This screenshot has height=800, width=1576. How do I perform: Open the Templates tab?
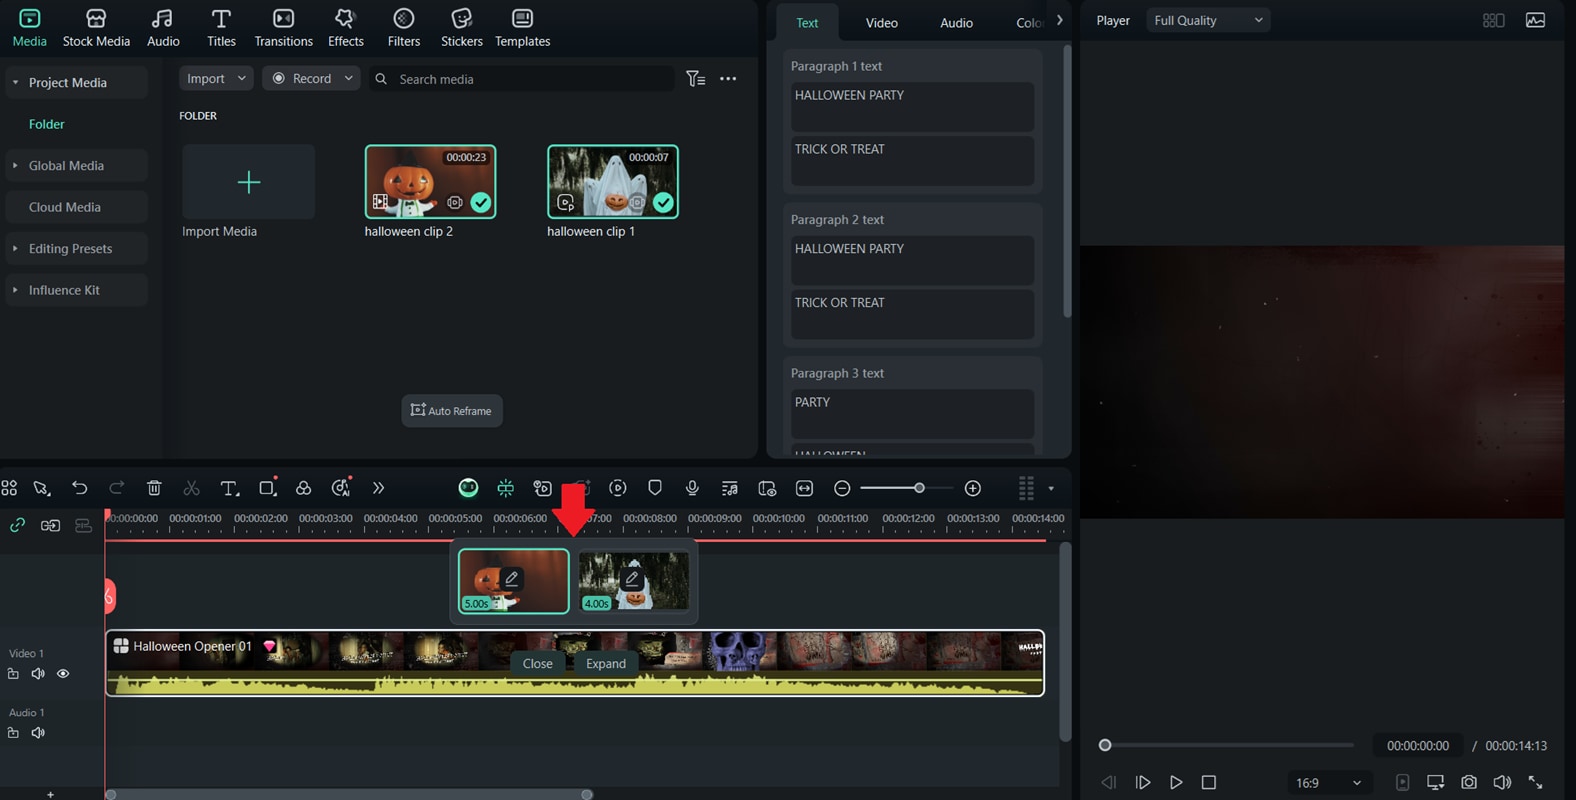click(x=522, y=28)
